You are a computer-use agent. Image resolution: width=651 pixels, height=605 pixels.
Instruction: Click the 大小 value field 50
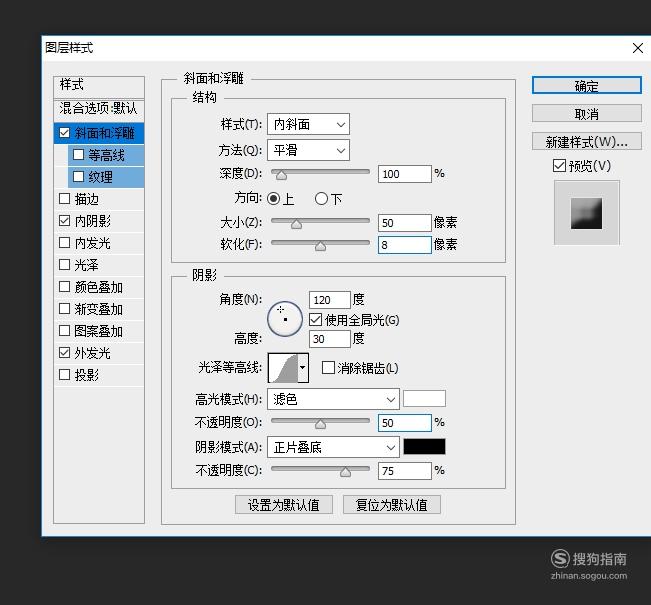405,223
